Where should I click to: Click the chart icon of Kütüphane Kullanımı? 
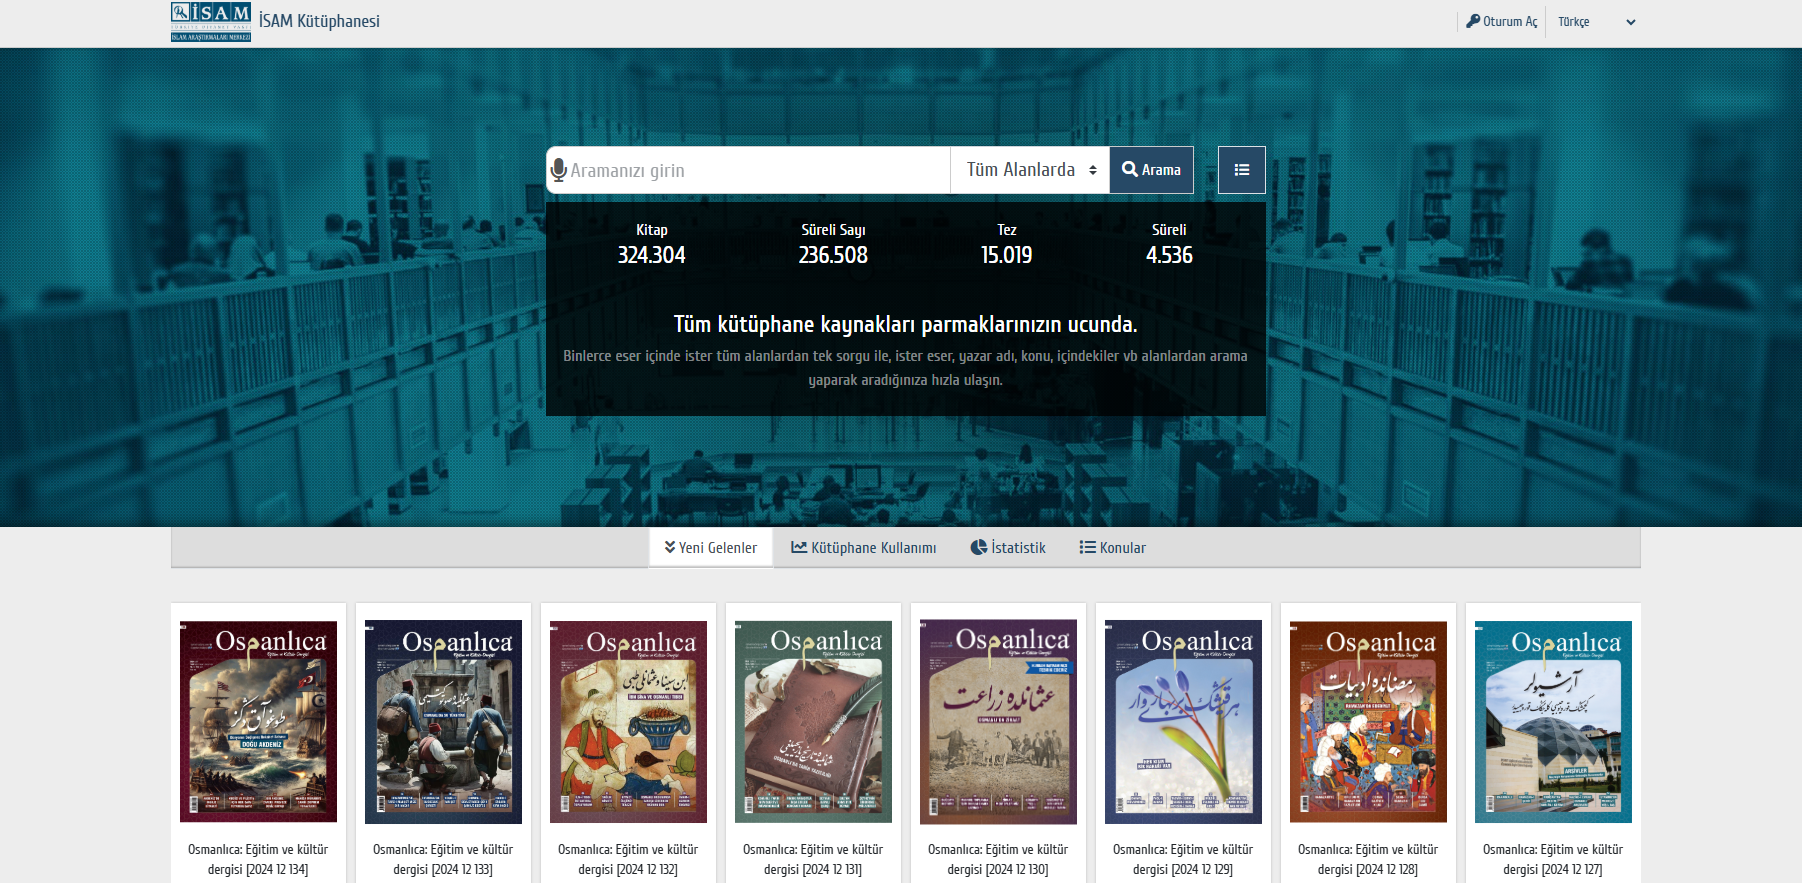[799, 547]
